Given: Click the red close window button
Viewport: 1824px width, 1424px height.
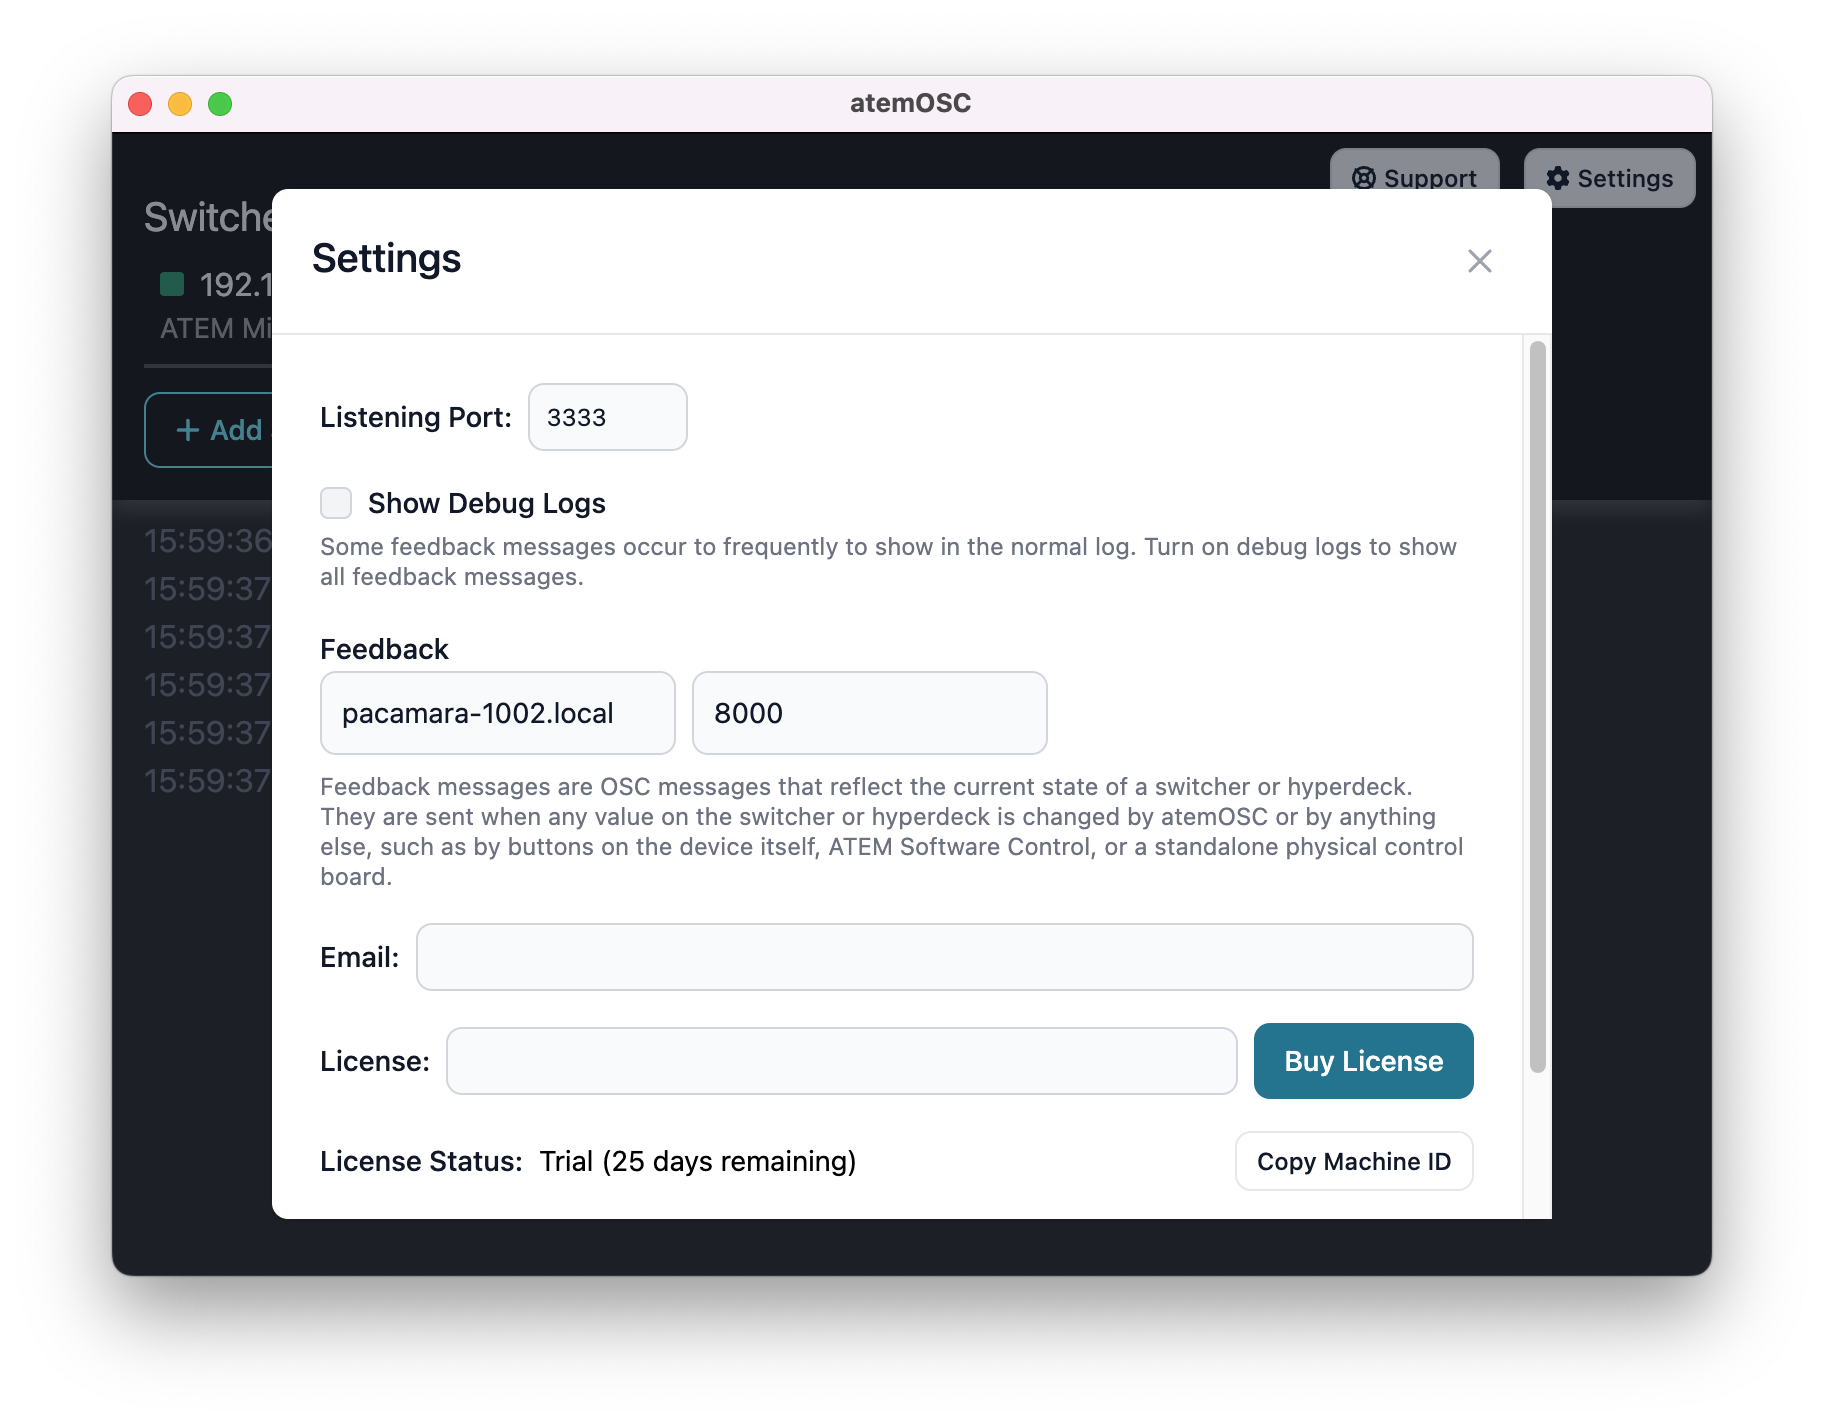Looking at the screenshot, I should point(140,104).
